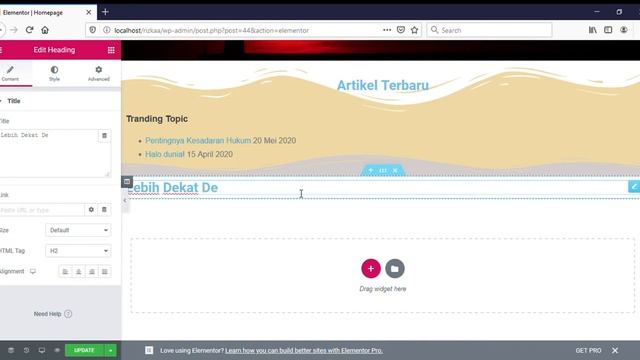Open the Elementor Pro learn more link
640x360 pixels.
[x=304, y=350]
